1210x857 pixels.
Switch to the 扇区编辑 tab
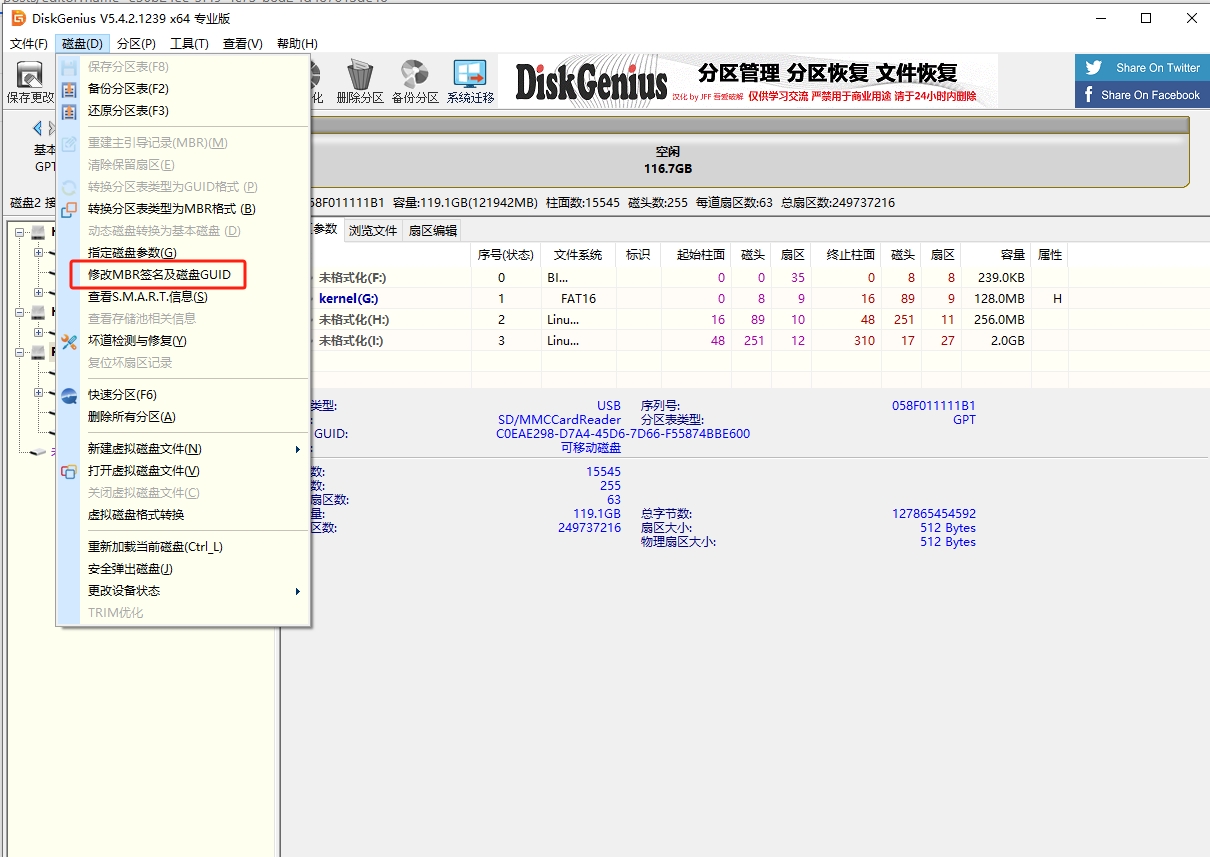coord(433,231)
